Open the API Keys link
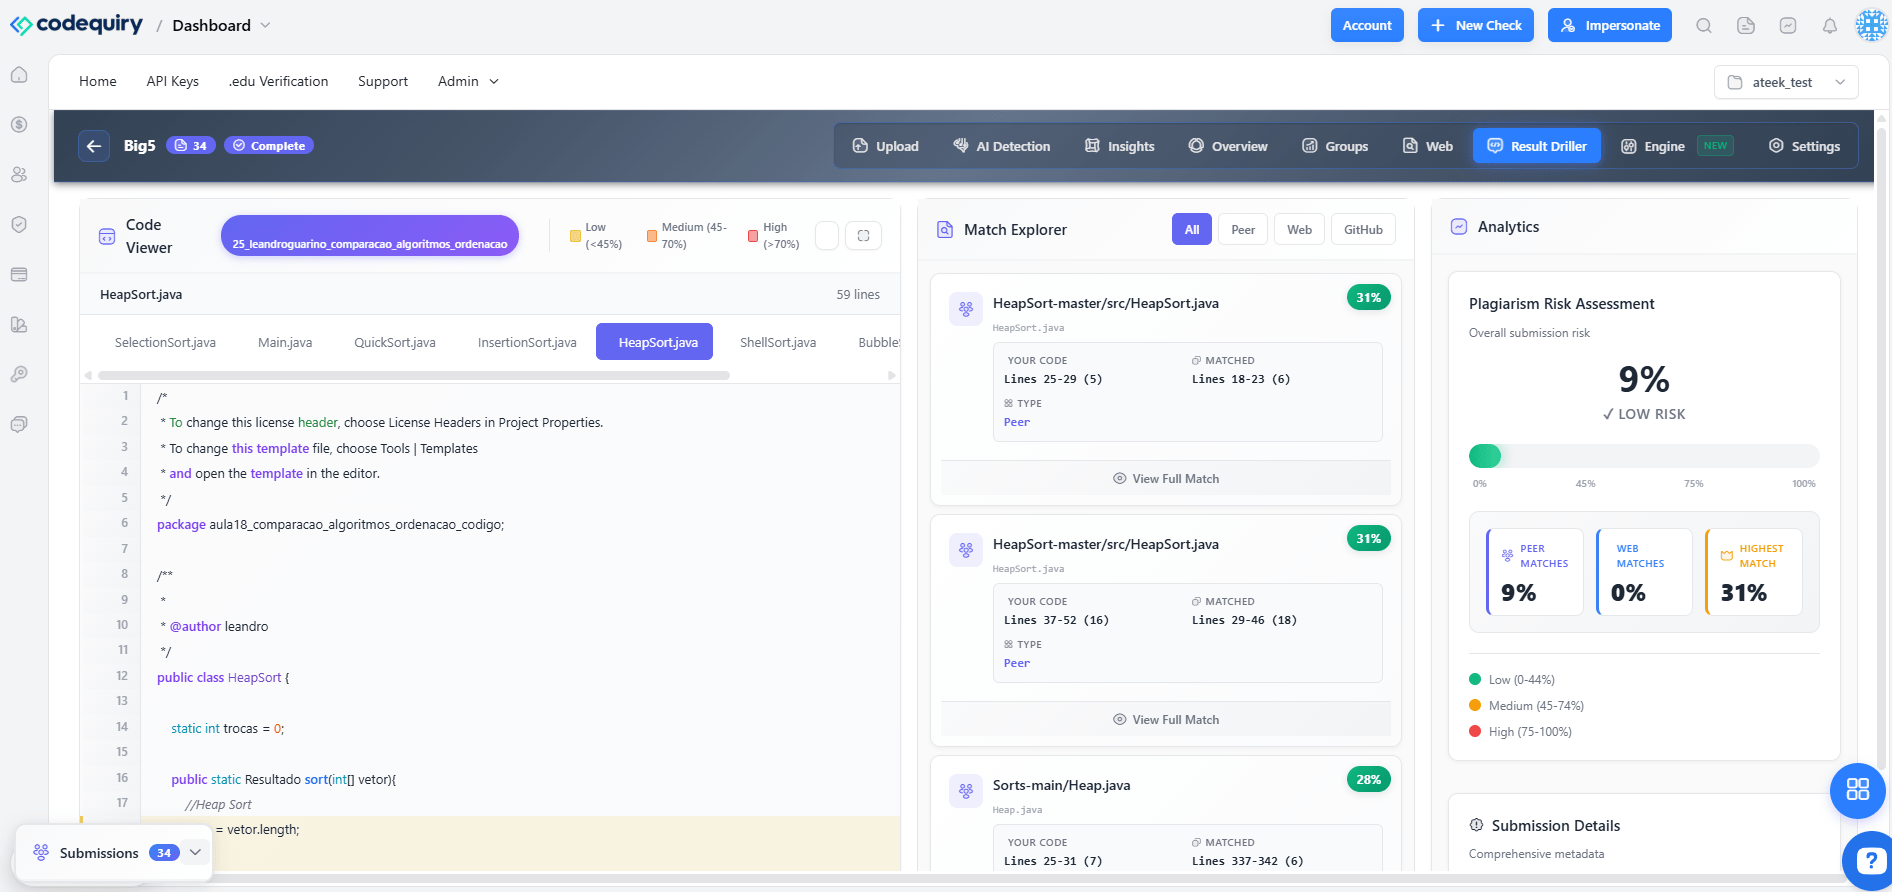 pyautogui.click(x=173, y=81)
